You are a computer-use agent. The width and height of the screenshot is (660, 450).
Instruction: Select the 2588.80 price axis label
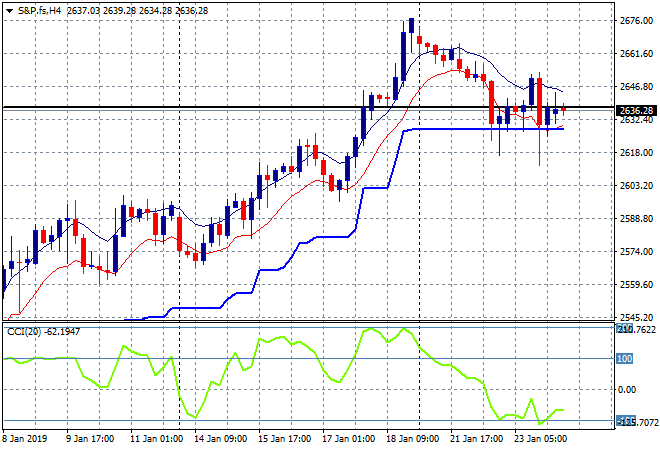(x=636, y=218)
